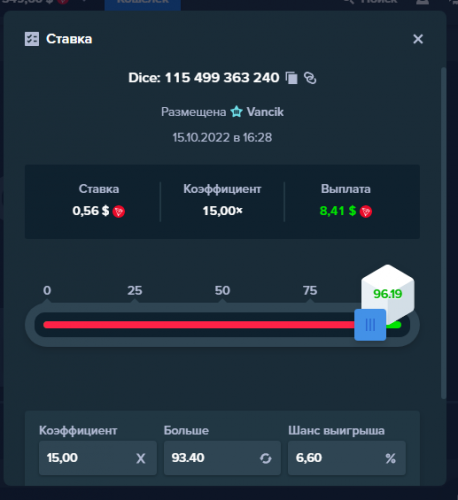Copy link icon next to Dice ID
The height and width of the screenshot is (500, 458).
click(310, 78)
